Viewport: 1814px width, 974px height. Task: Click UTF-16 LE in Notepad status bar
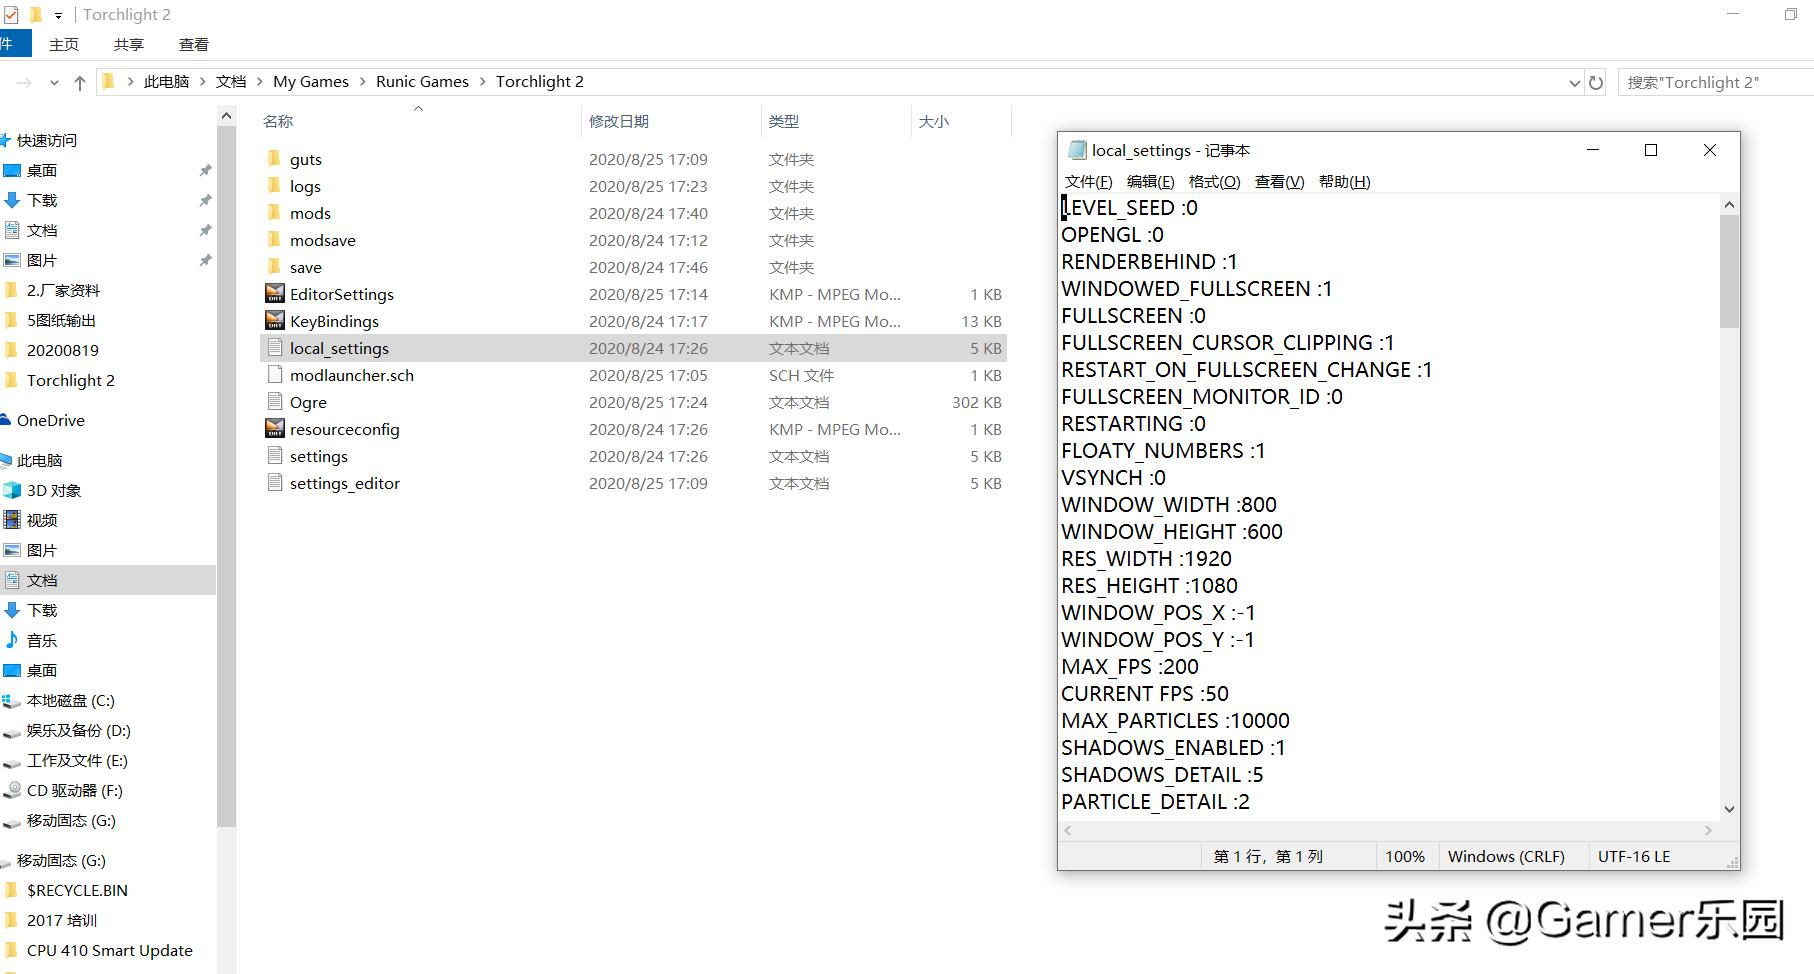[x=1634, y=856]
